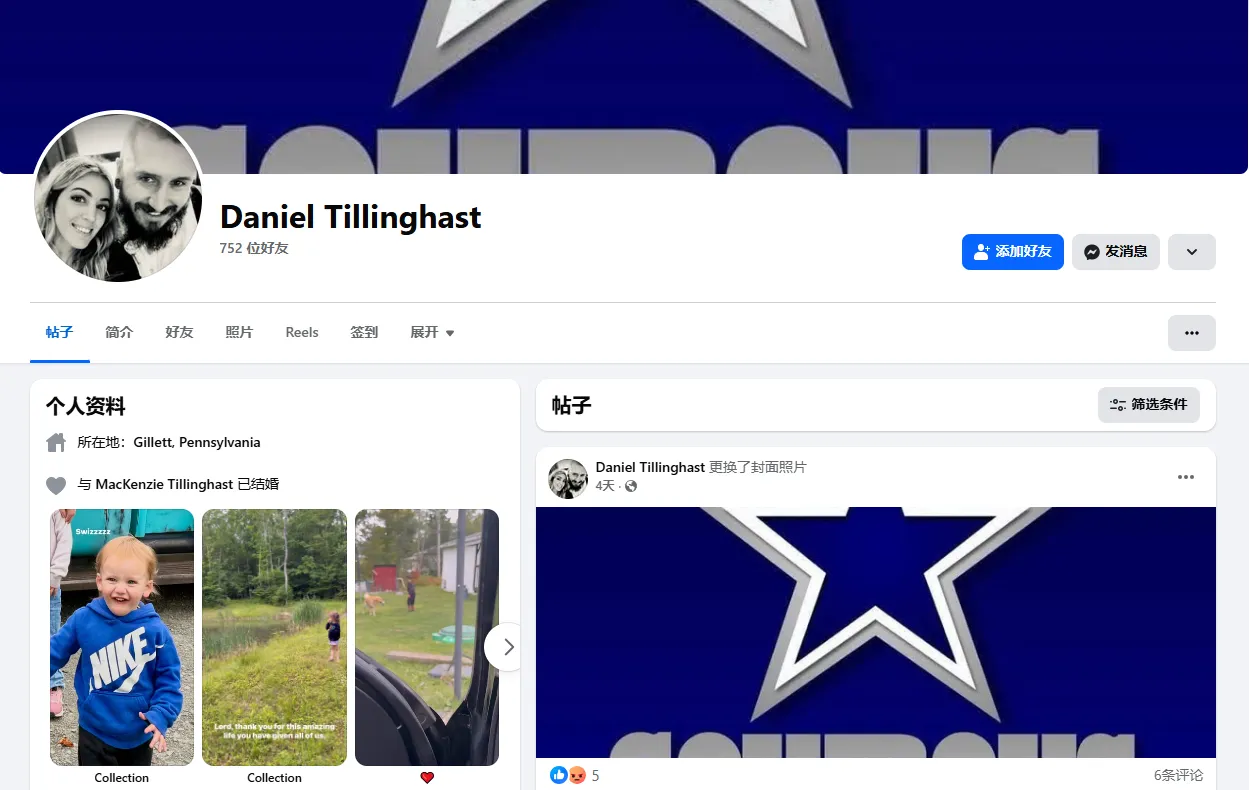Open the three-dot menu on the cover photo post
This screenshot has width=1249, height=790.
1186,477
